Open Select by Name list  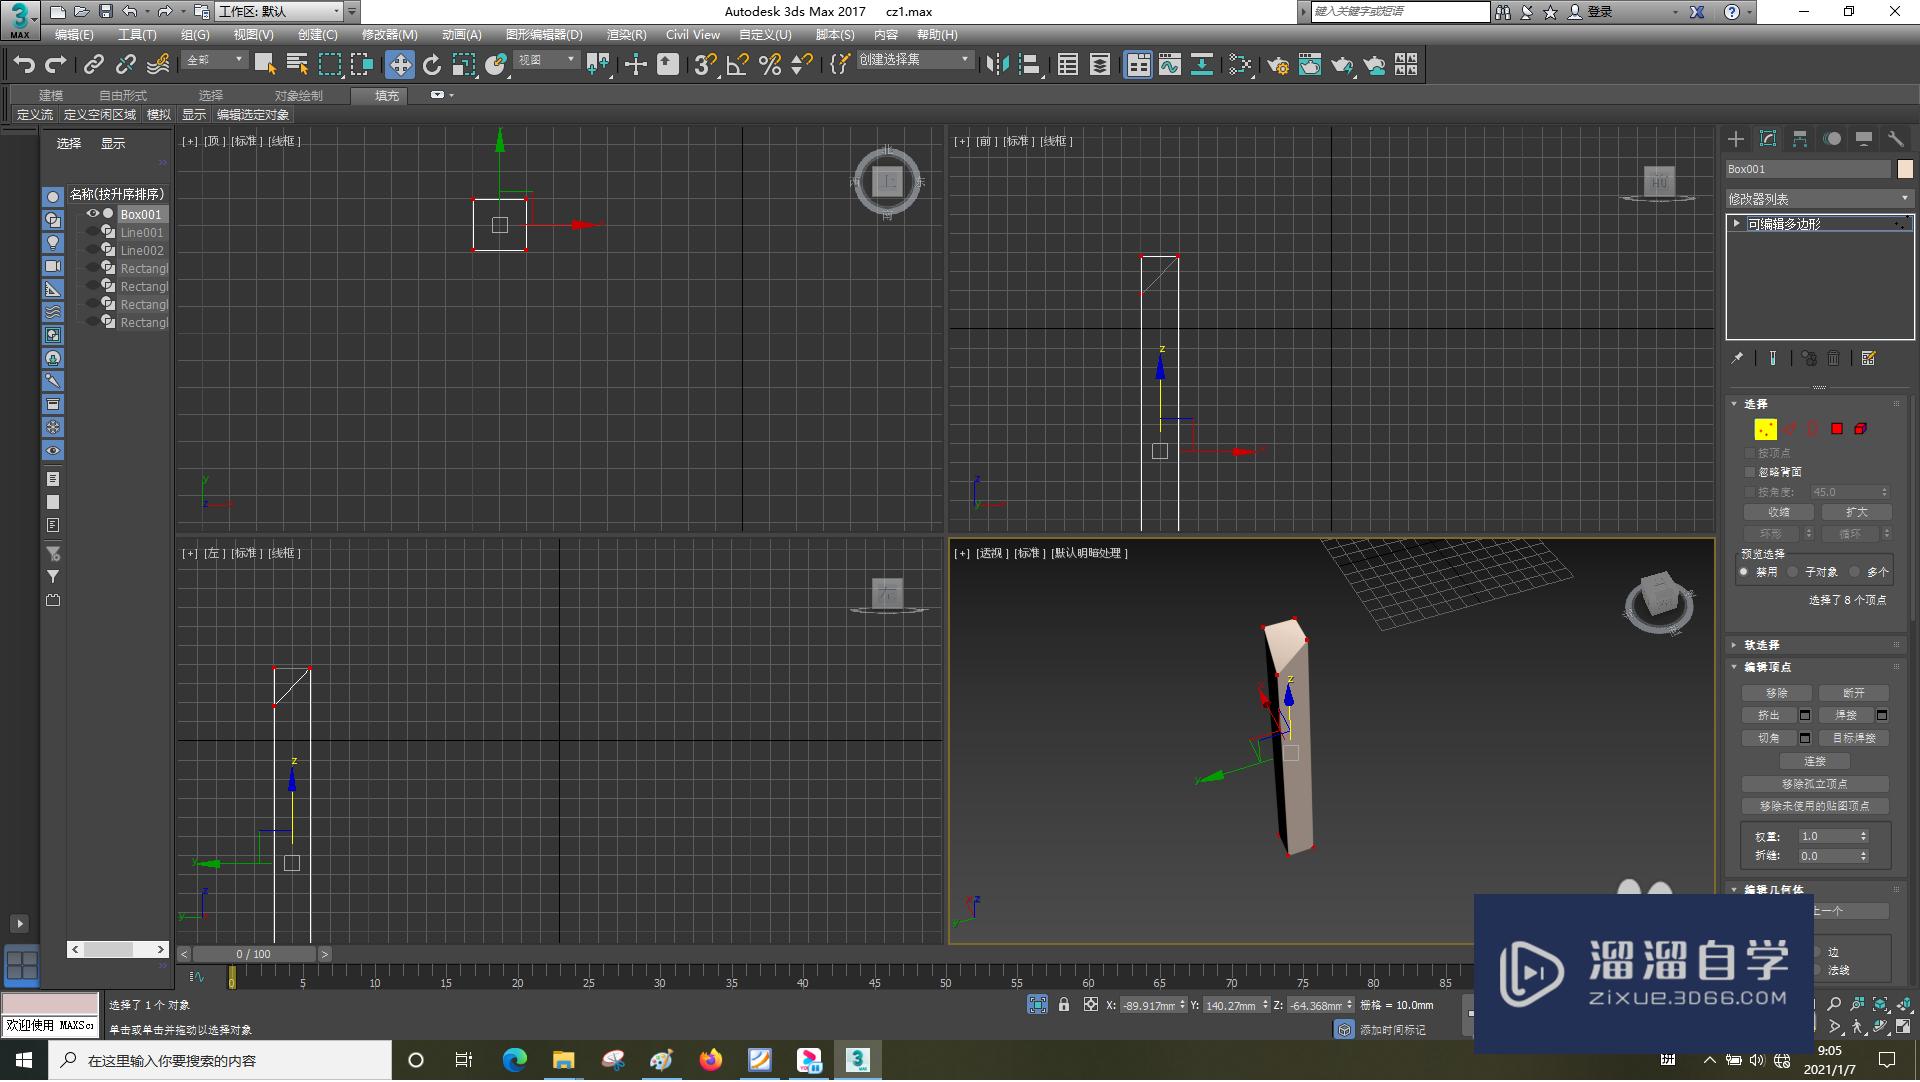tap(297, 65)
